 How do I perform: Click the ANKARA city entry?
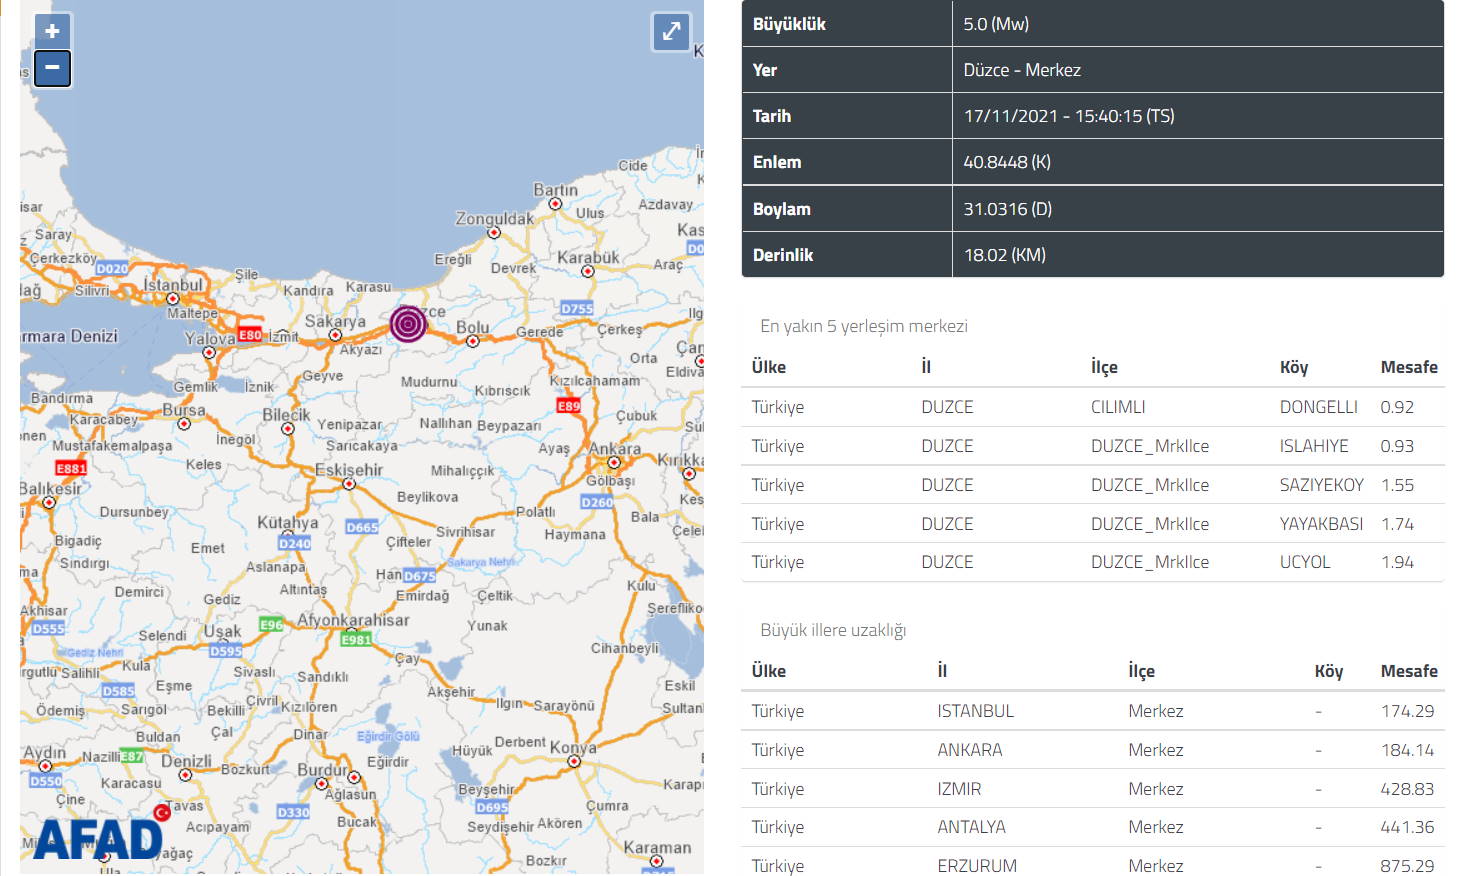click(969, 750)
